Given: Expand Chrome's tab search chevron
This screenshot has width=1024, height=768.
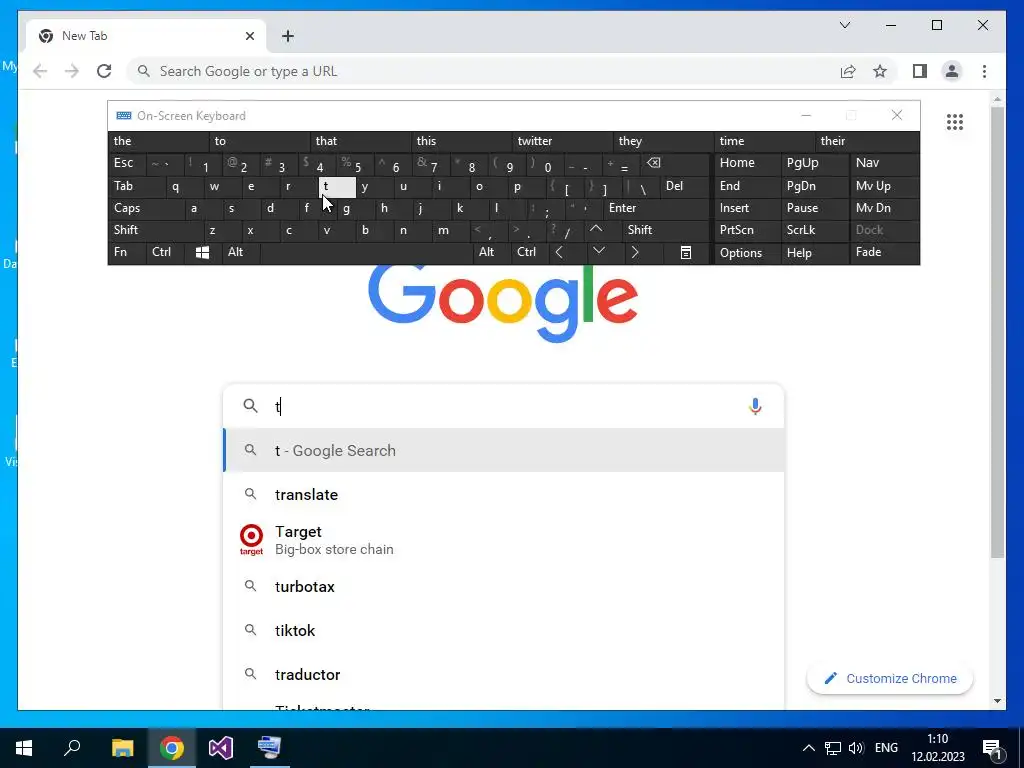Looking at the screenshot, I should tap(844, 25).
